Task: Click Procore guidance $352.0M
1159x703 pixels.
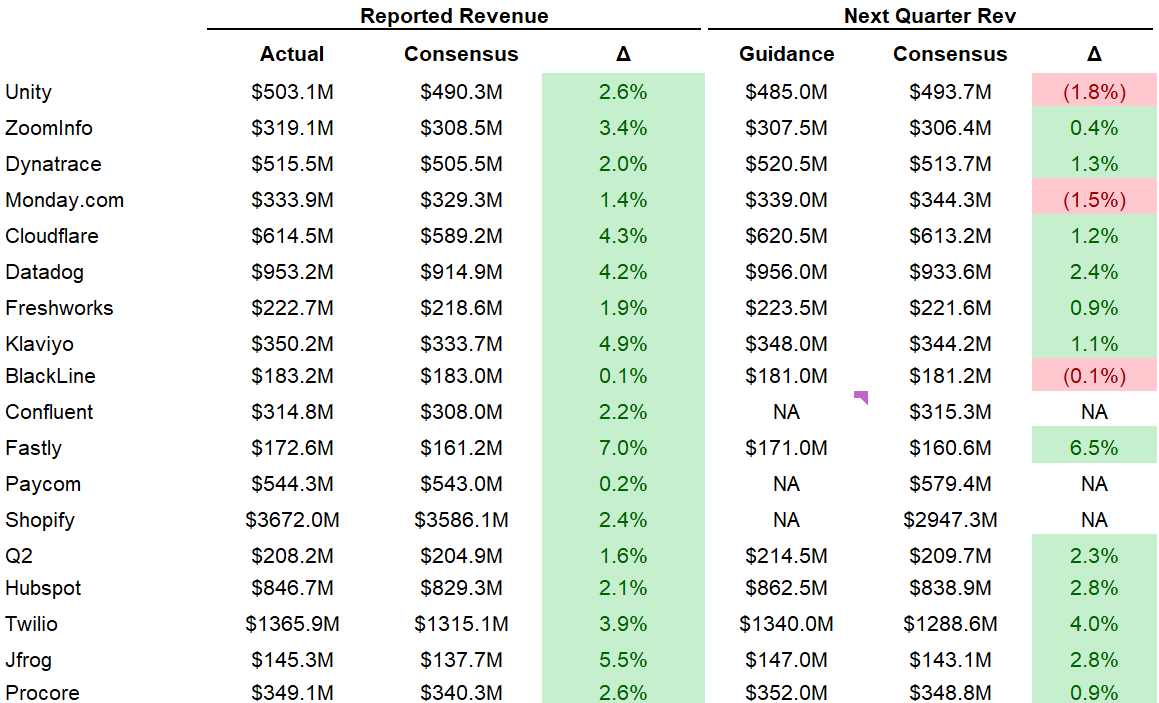Action: point(786,693)
